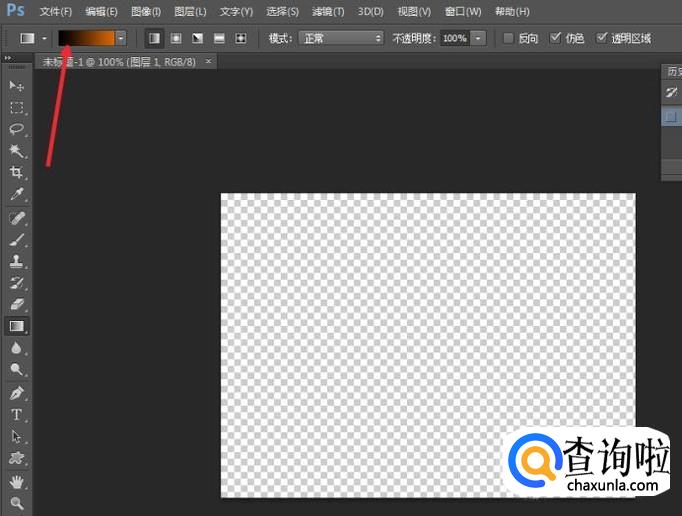The height and width of the screenshot is (516, 682).
Task: Click the opacity 100% input field
Action: coord(455,38)
